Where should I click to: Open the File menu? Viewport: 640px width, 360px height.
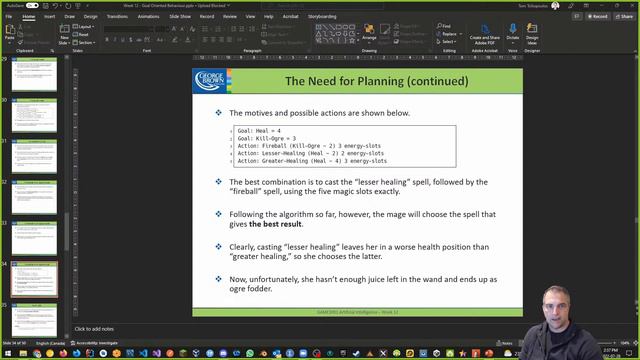9,17
